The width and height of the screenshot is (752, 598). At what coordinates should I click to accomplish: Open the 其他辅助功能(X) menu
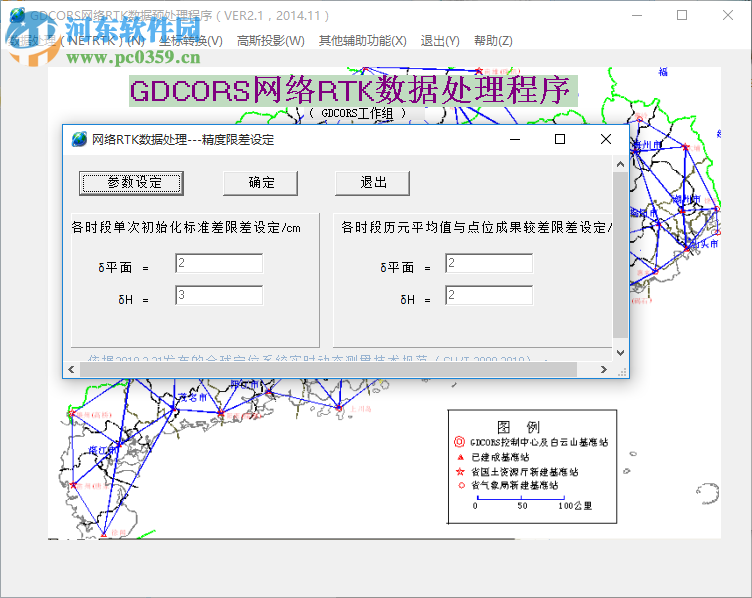click(x=363, y=41)
